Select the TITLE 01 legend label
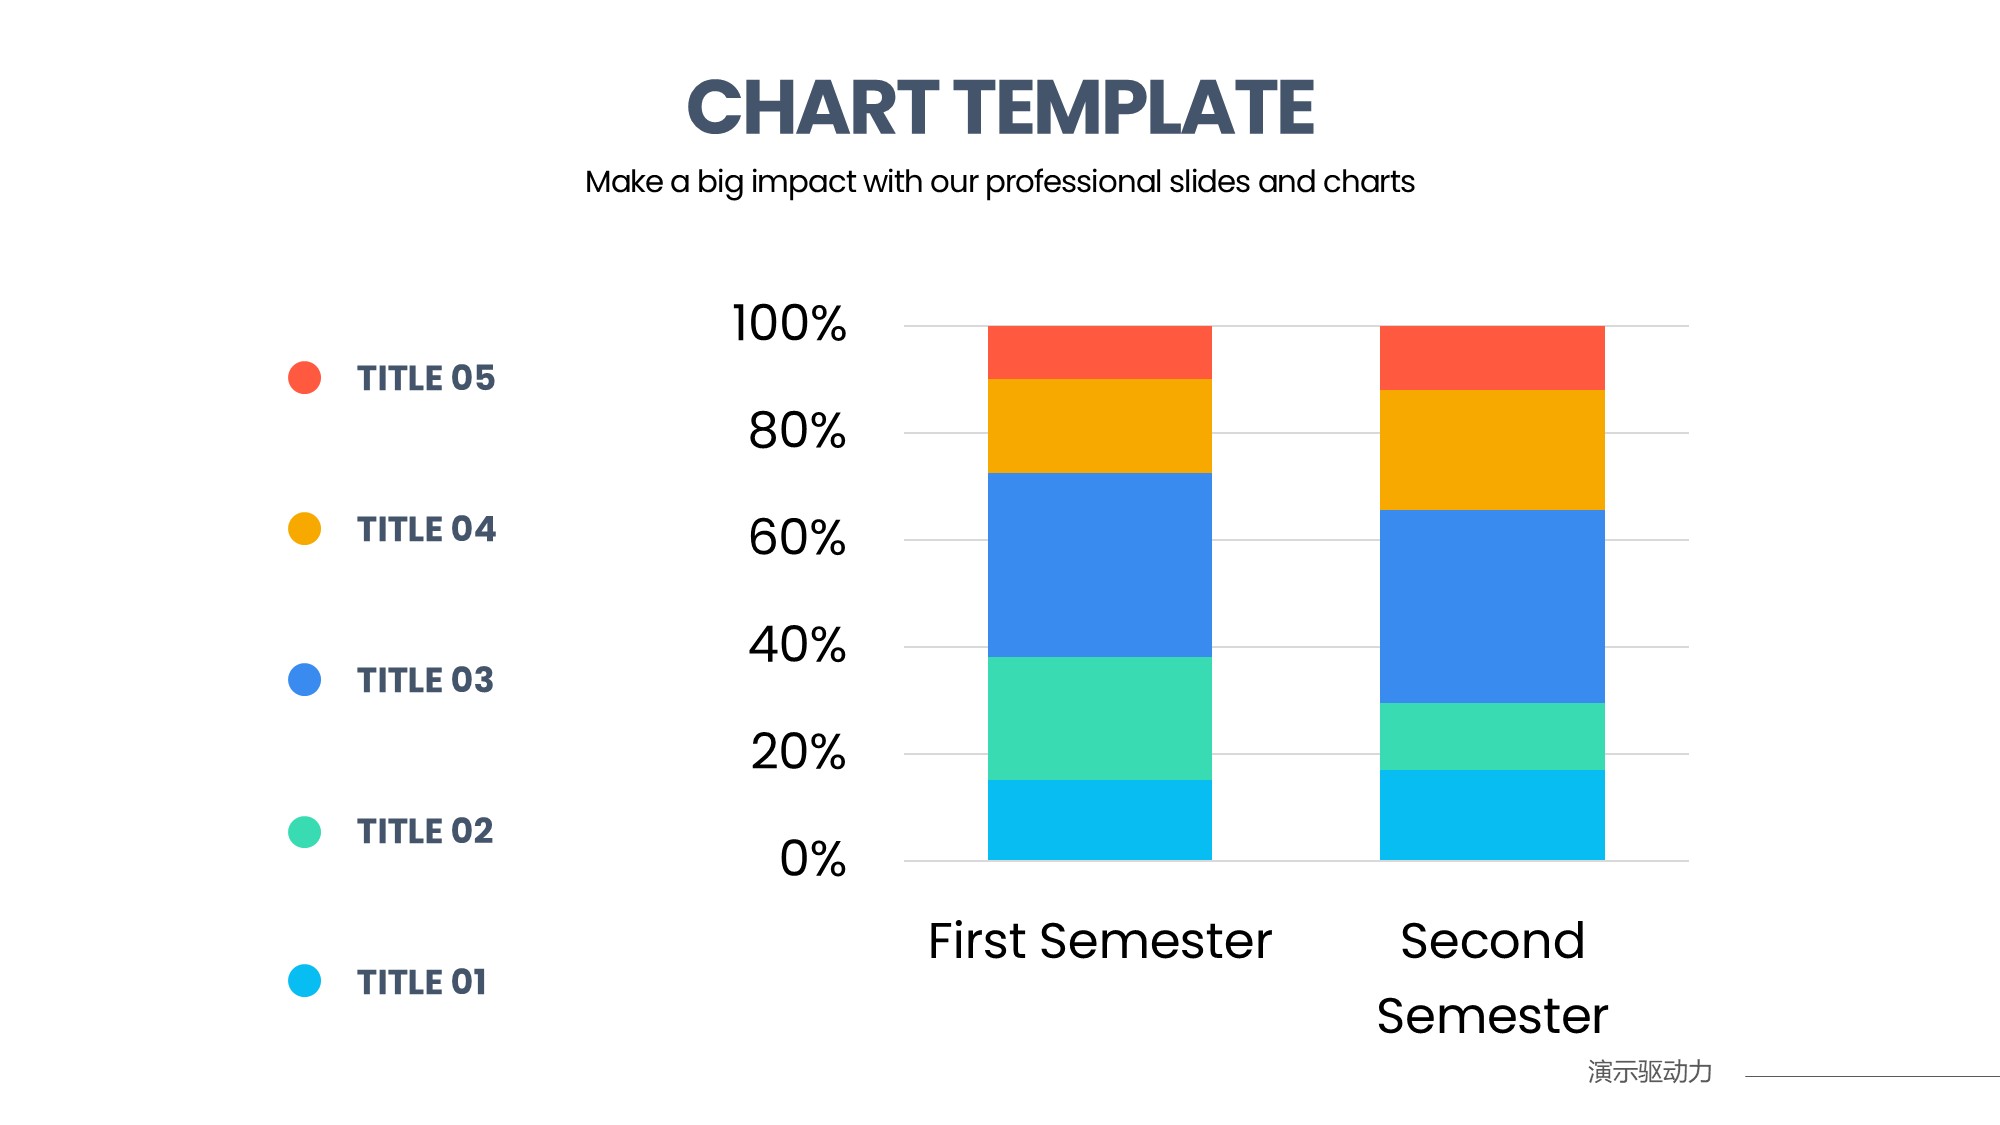This screenshot has height=1125, width=2000. coord(422,982)
